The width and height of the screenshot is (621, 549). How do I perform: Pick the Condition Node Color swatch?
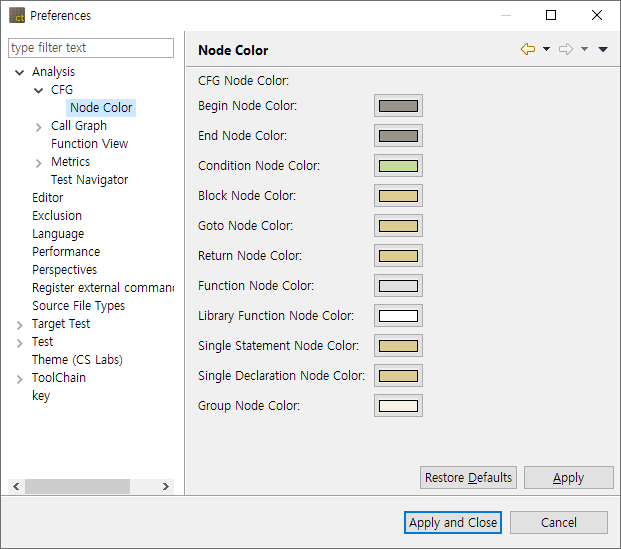[398, 166]
